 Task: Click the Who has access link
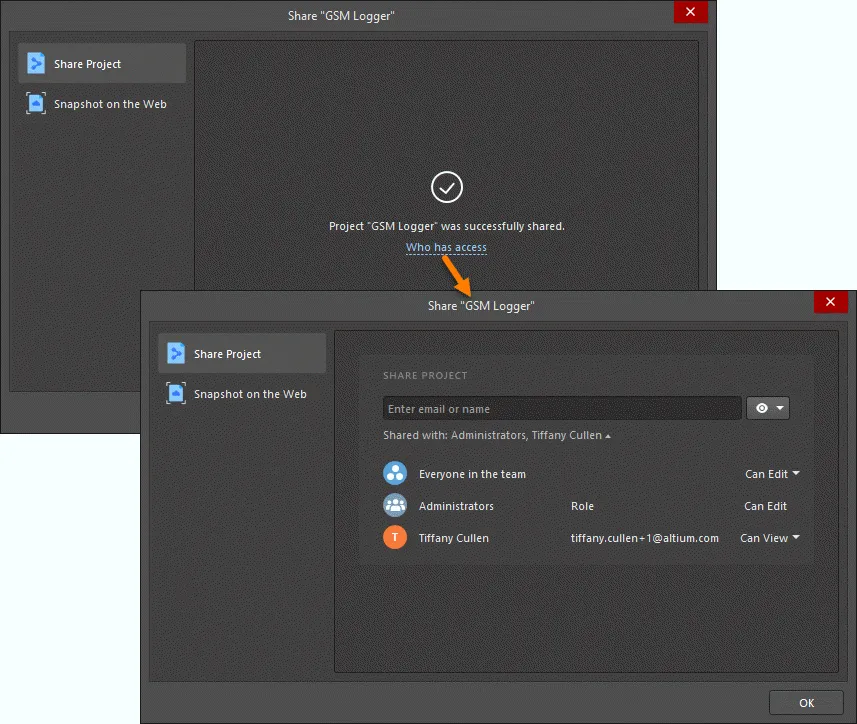click(x=446, y=248)
